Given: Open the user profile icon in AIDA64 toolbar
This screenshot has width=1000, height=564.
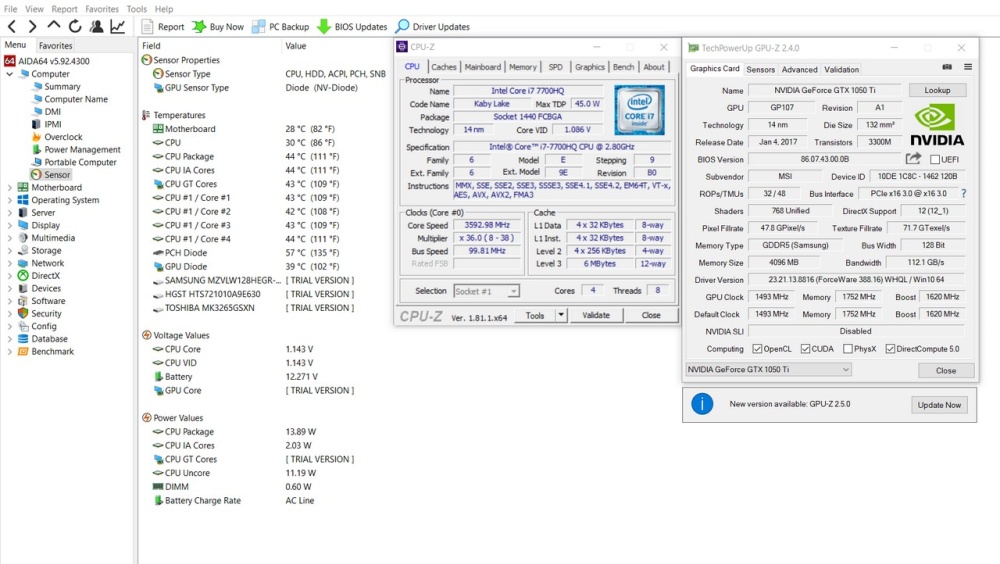Looking at the screenshot, I should tap(96, 26).
